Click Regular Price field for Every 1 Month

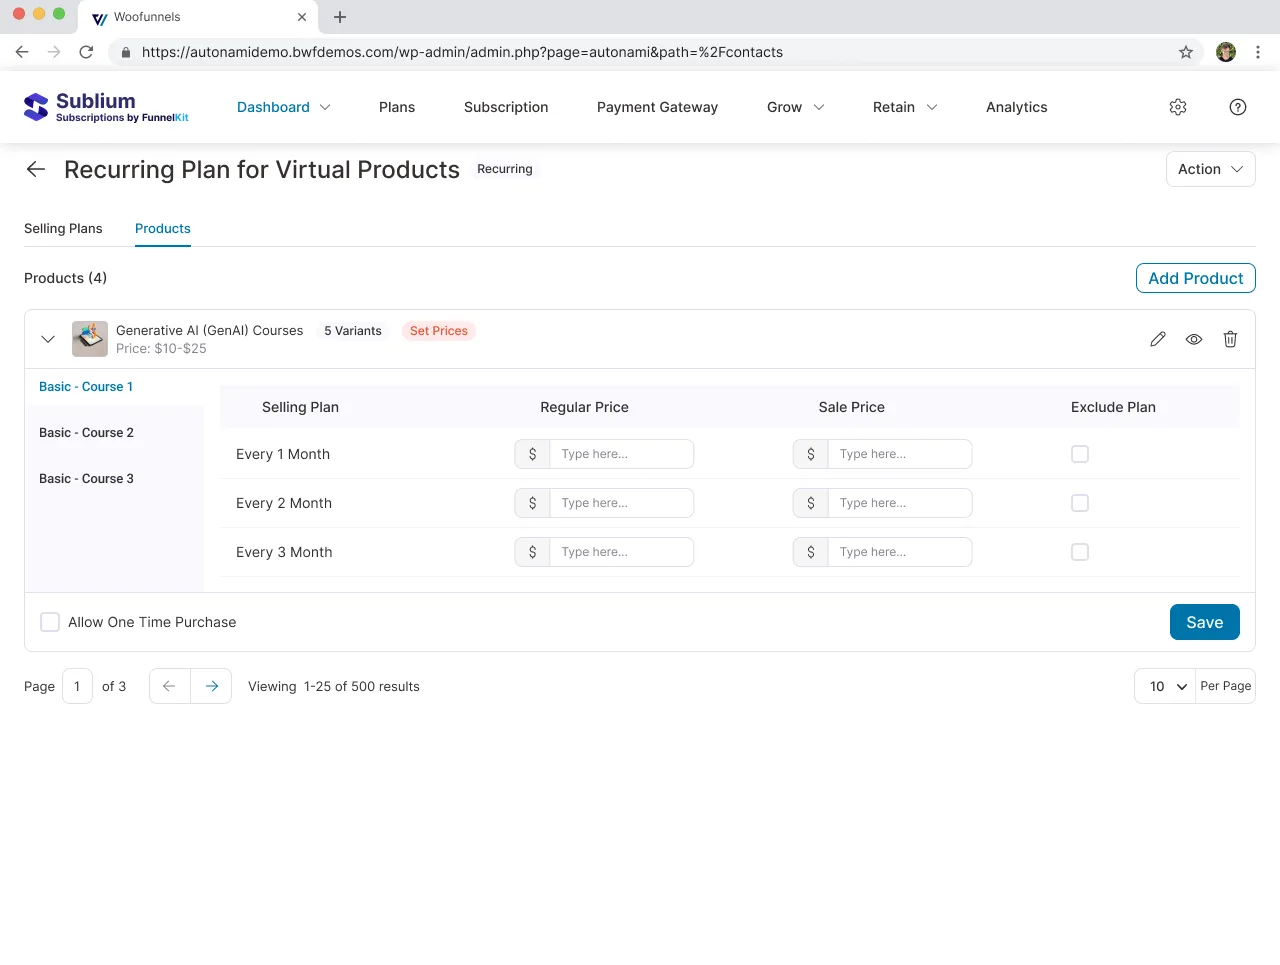pyautogui.click(x=604, y=454)
